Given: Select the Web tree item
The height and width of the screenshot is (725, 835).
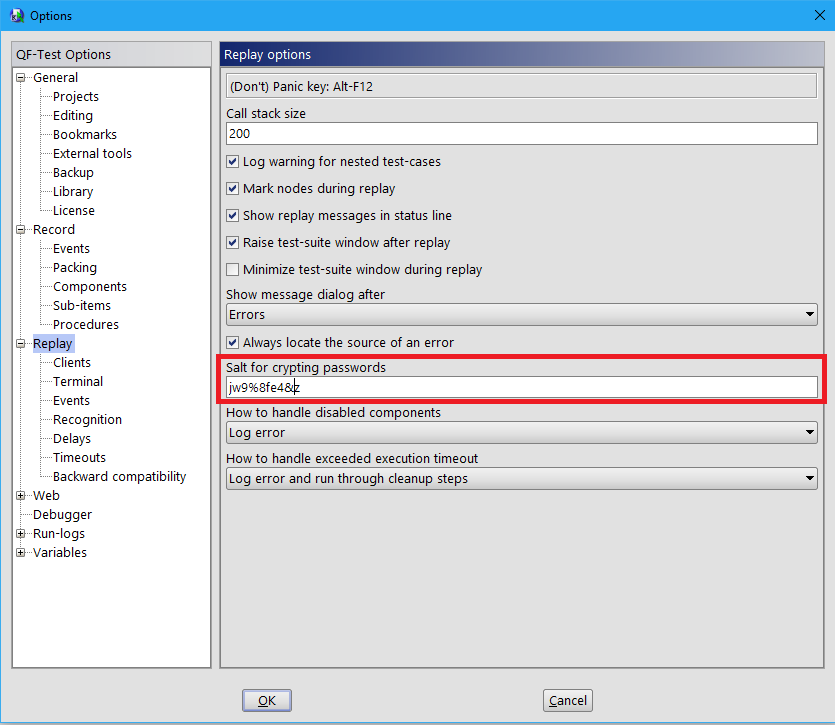Looking at the screenshot, I should (46, 495).
